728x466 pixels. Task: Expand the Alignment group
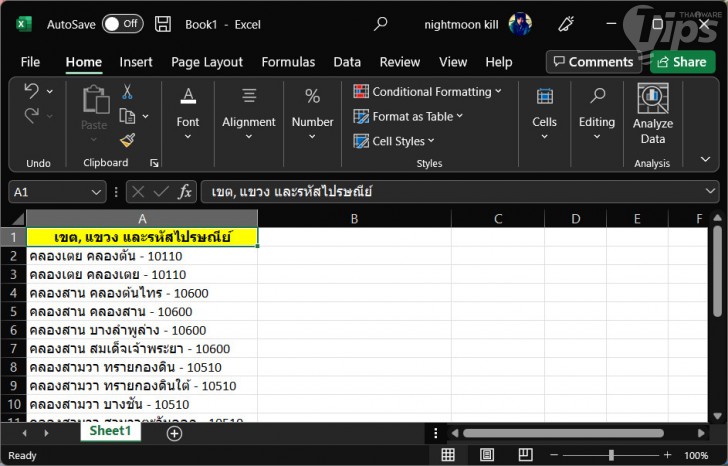tap(248, 114)
